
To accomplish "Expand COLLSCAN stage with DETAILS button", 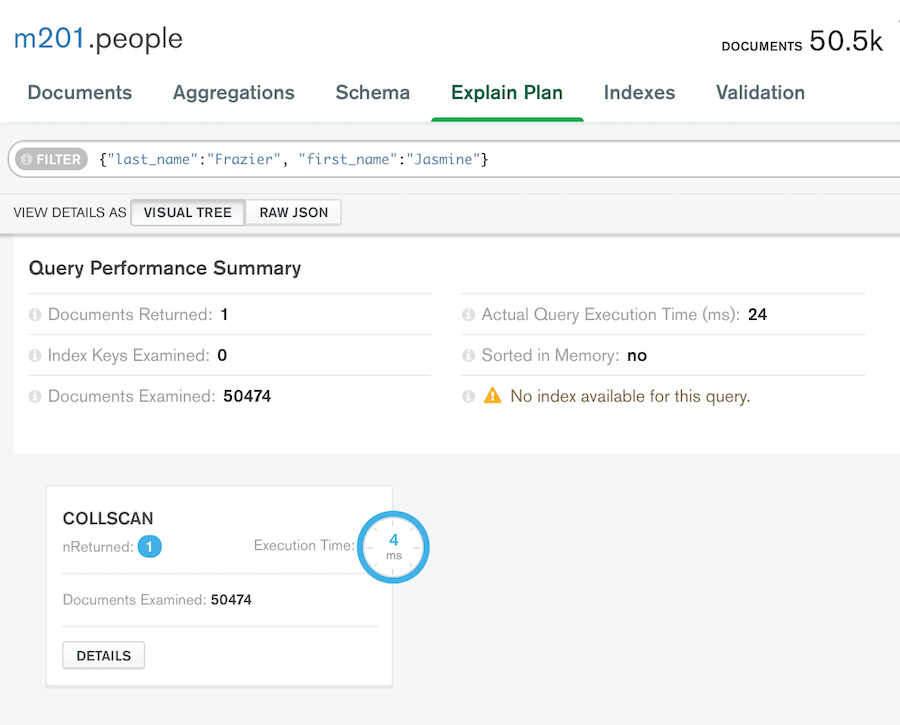I will (x=103, y=656).
